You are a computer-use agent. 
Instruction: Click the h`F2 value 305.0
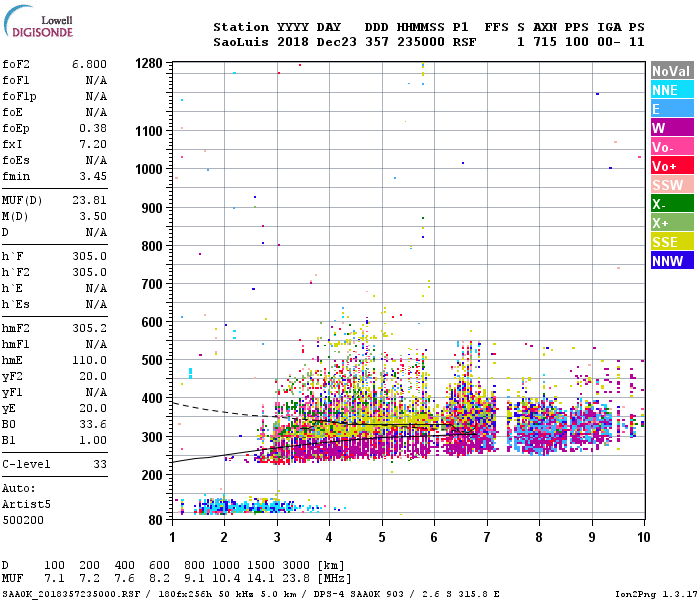click(89, 273)
